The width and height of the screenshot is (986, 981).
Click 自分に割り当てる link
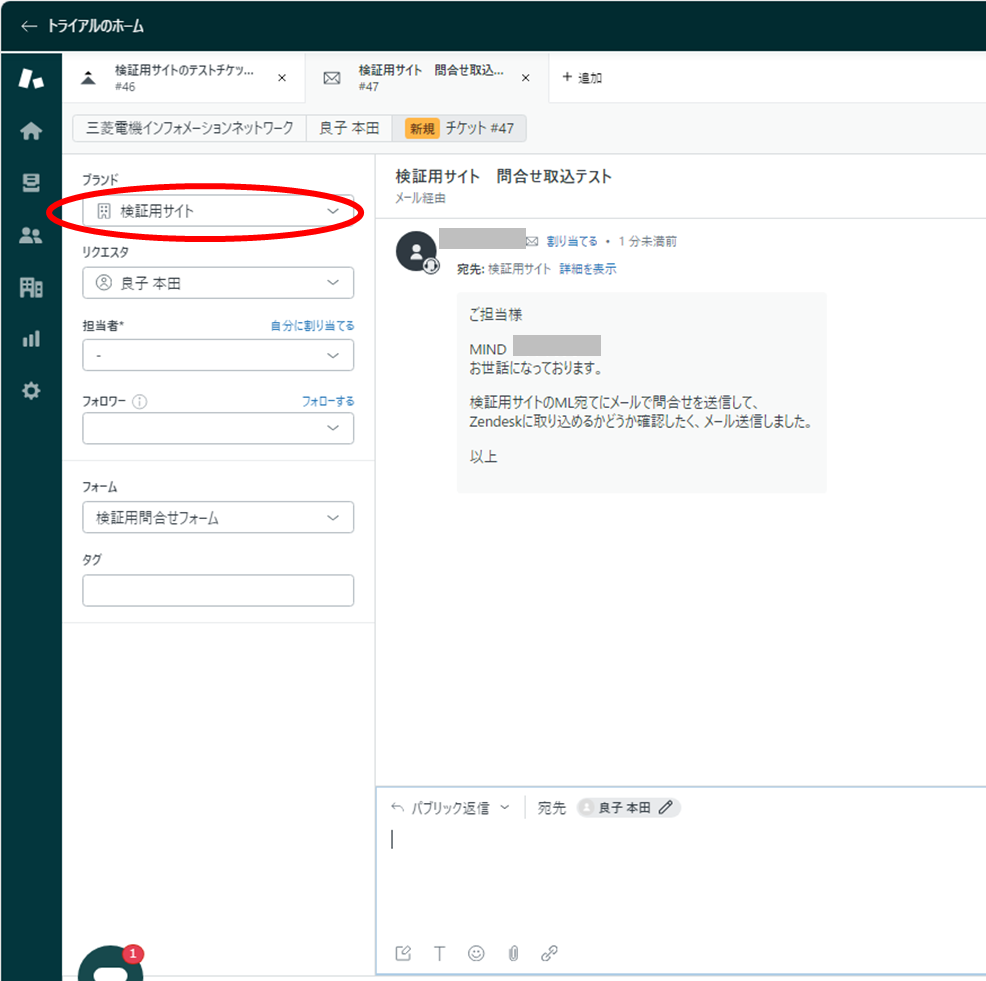click(312, 326)
